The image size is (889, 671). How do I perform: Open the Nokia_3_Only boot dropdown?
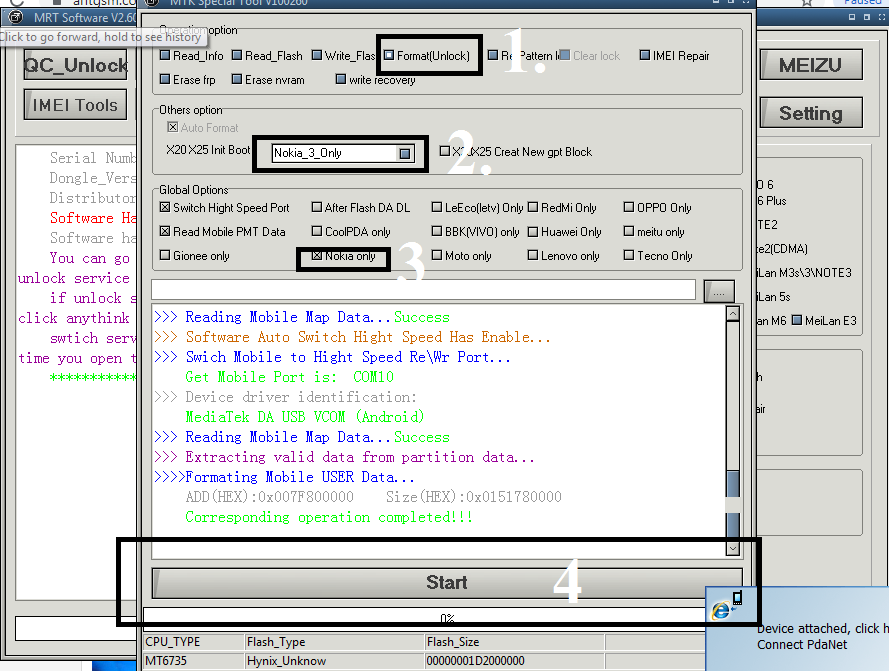click(405, 153)
